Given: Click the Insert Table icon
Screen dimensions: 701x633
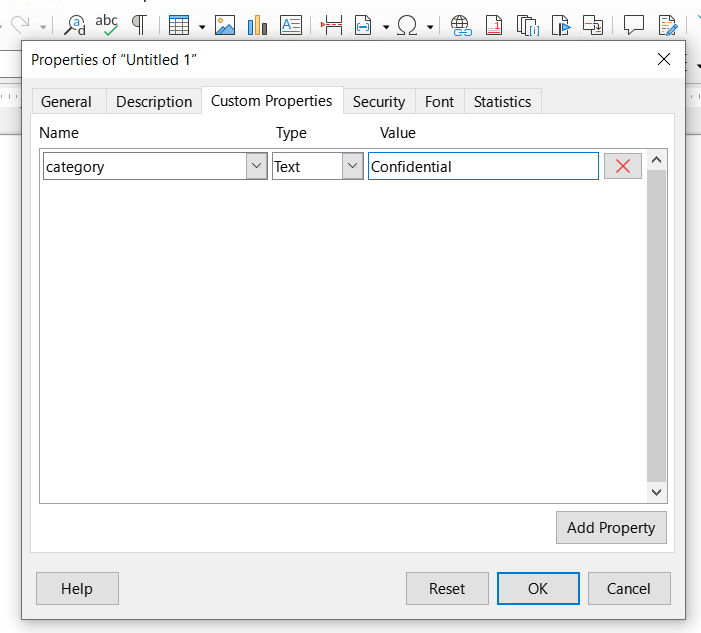Looking at the screenshot, I should pos(179,25).
